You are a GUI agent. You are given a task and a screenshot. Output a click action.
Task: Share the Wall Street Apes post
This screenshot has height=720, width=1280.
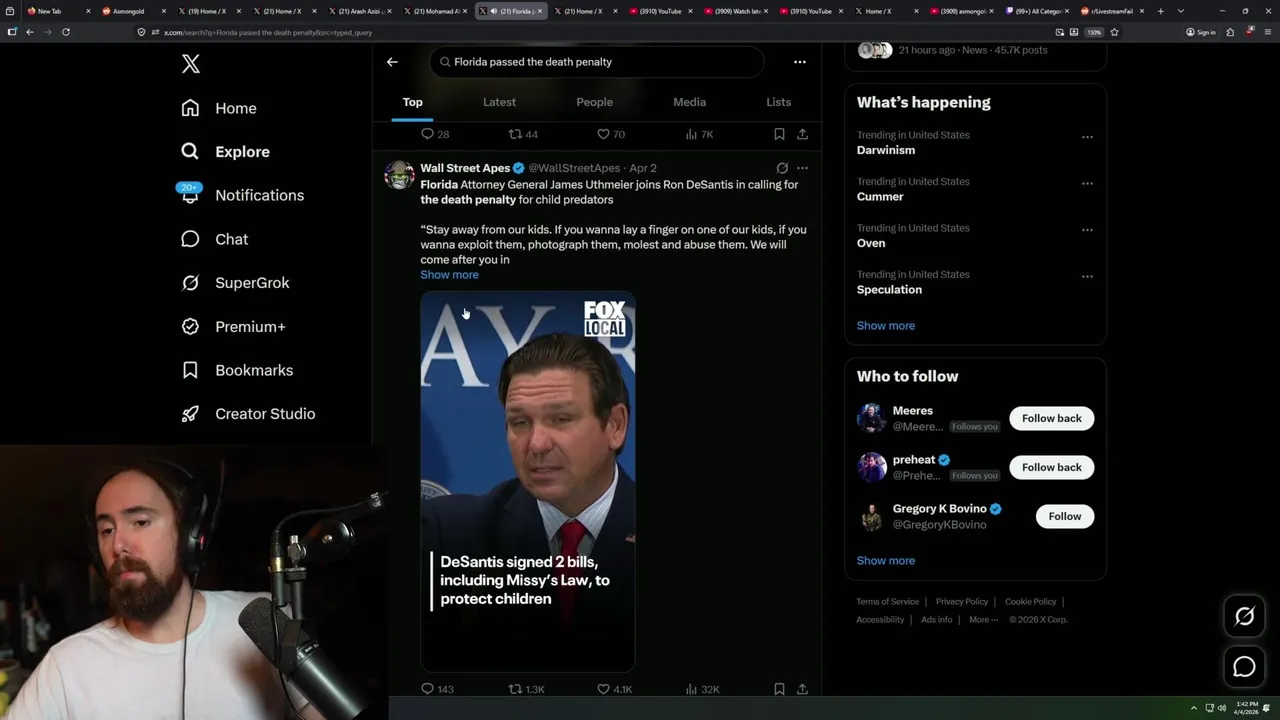point(802,689)
